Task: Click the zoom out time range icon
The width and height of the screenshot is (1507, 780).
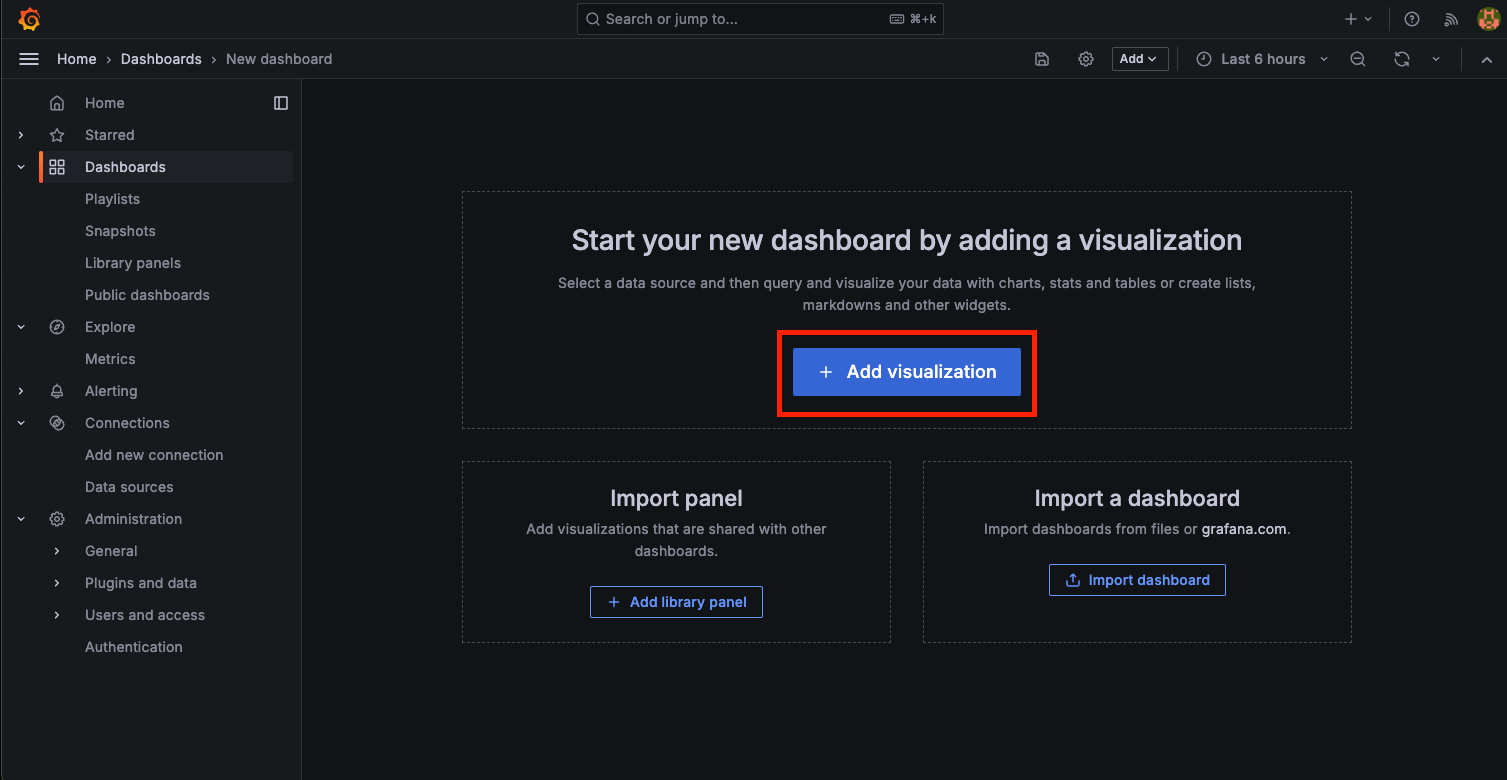Action: pyautogui.click(x=1358, y=59)
